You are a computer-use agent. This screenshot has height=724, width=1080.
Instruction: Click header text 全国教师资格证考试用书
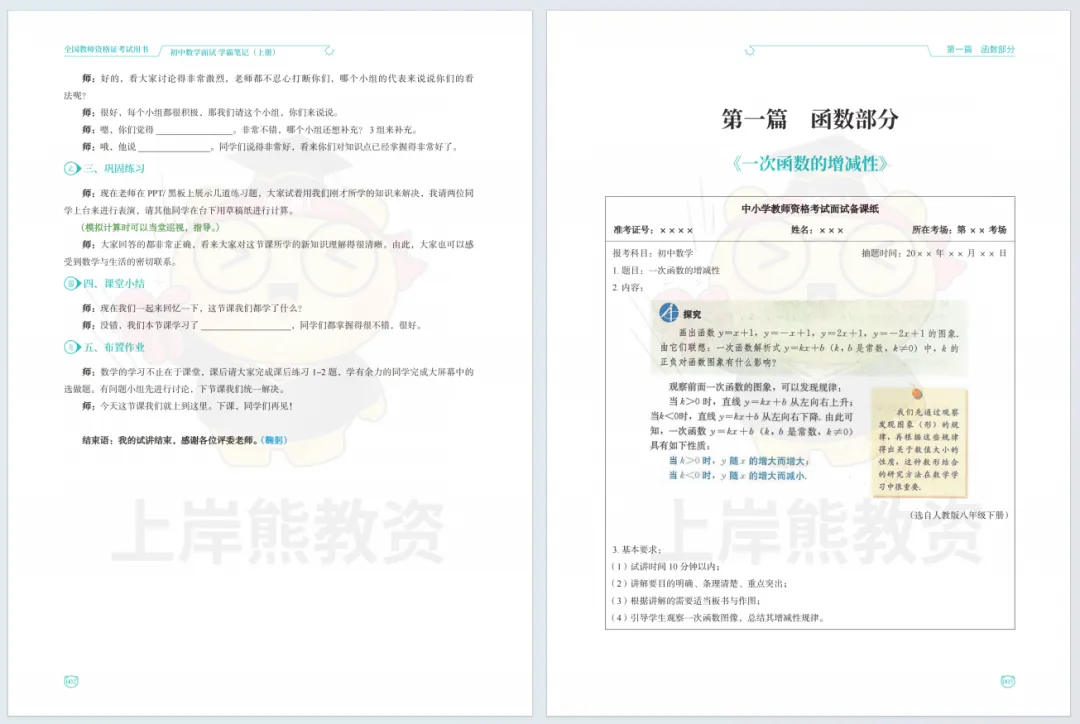click(x=106, y=50)
